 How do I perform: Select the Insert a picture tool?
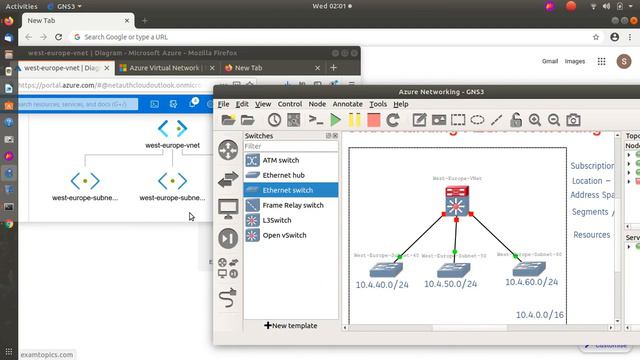pyautogui.click(x=439, y=120)
